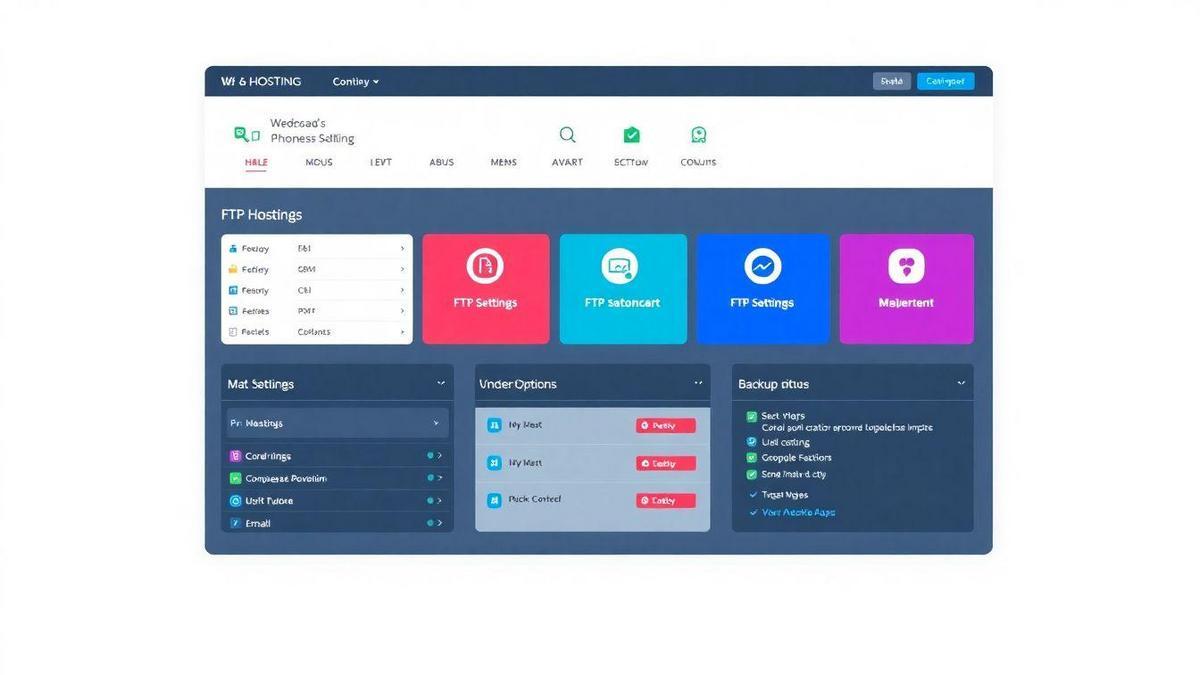
Task: Click the green shield checkmark icon
Action: point(631,135)
